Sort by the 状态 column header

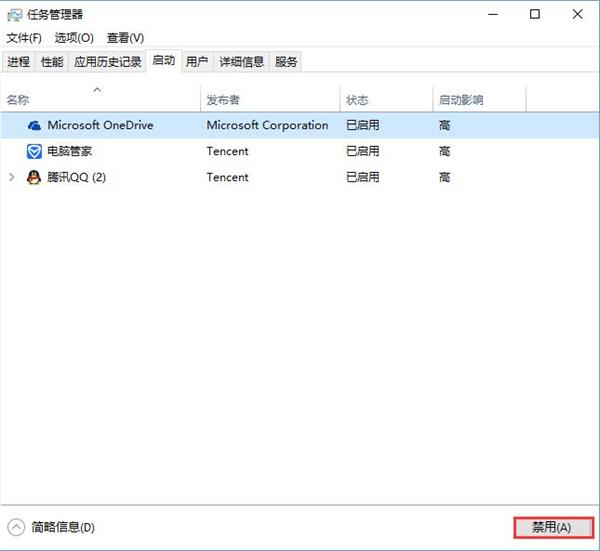click(x=386, y=98)
